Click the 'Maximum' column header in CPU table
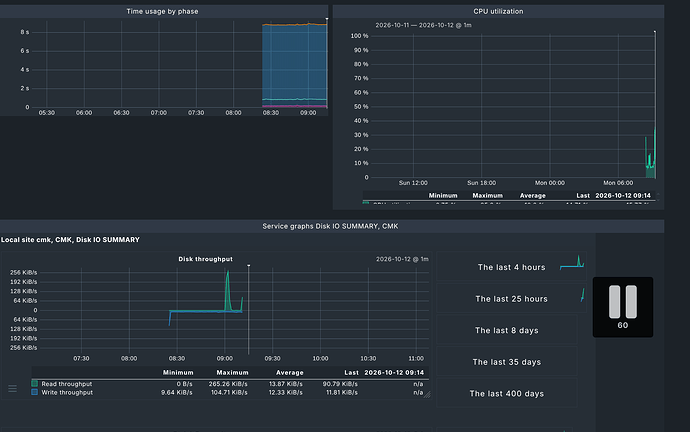Viewport: 690px width, 432px height. (488, 195)
